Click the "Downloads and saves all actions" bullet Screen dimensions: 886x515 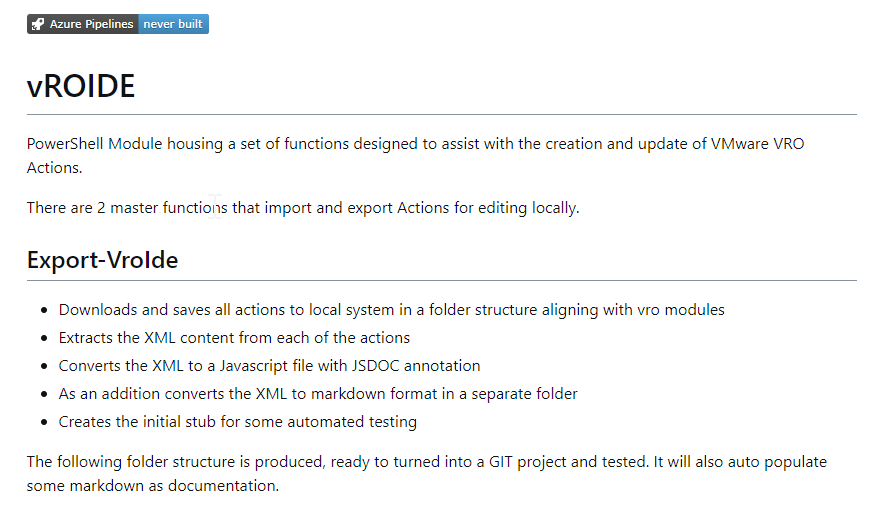click(391, 310)
